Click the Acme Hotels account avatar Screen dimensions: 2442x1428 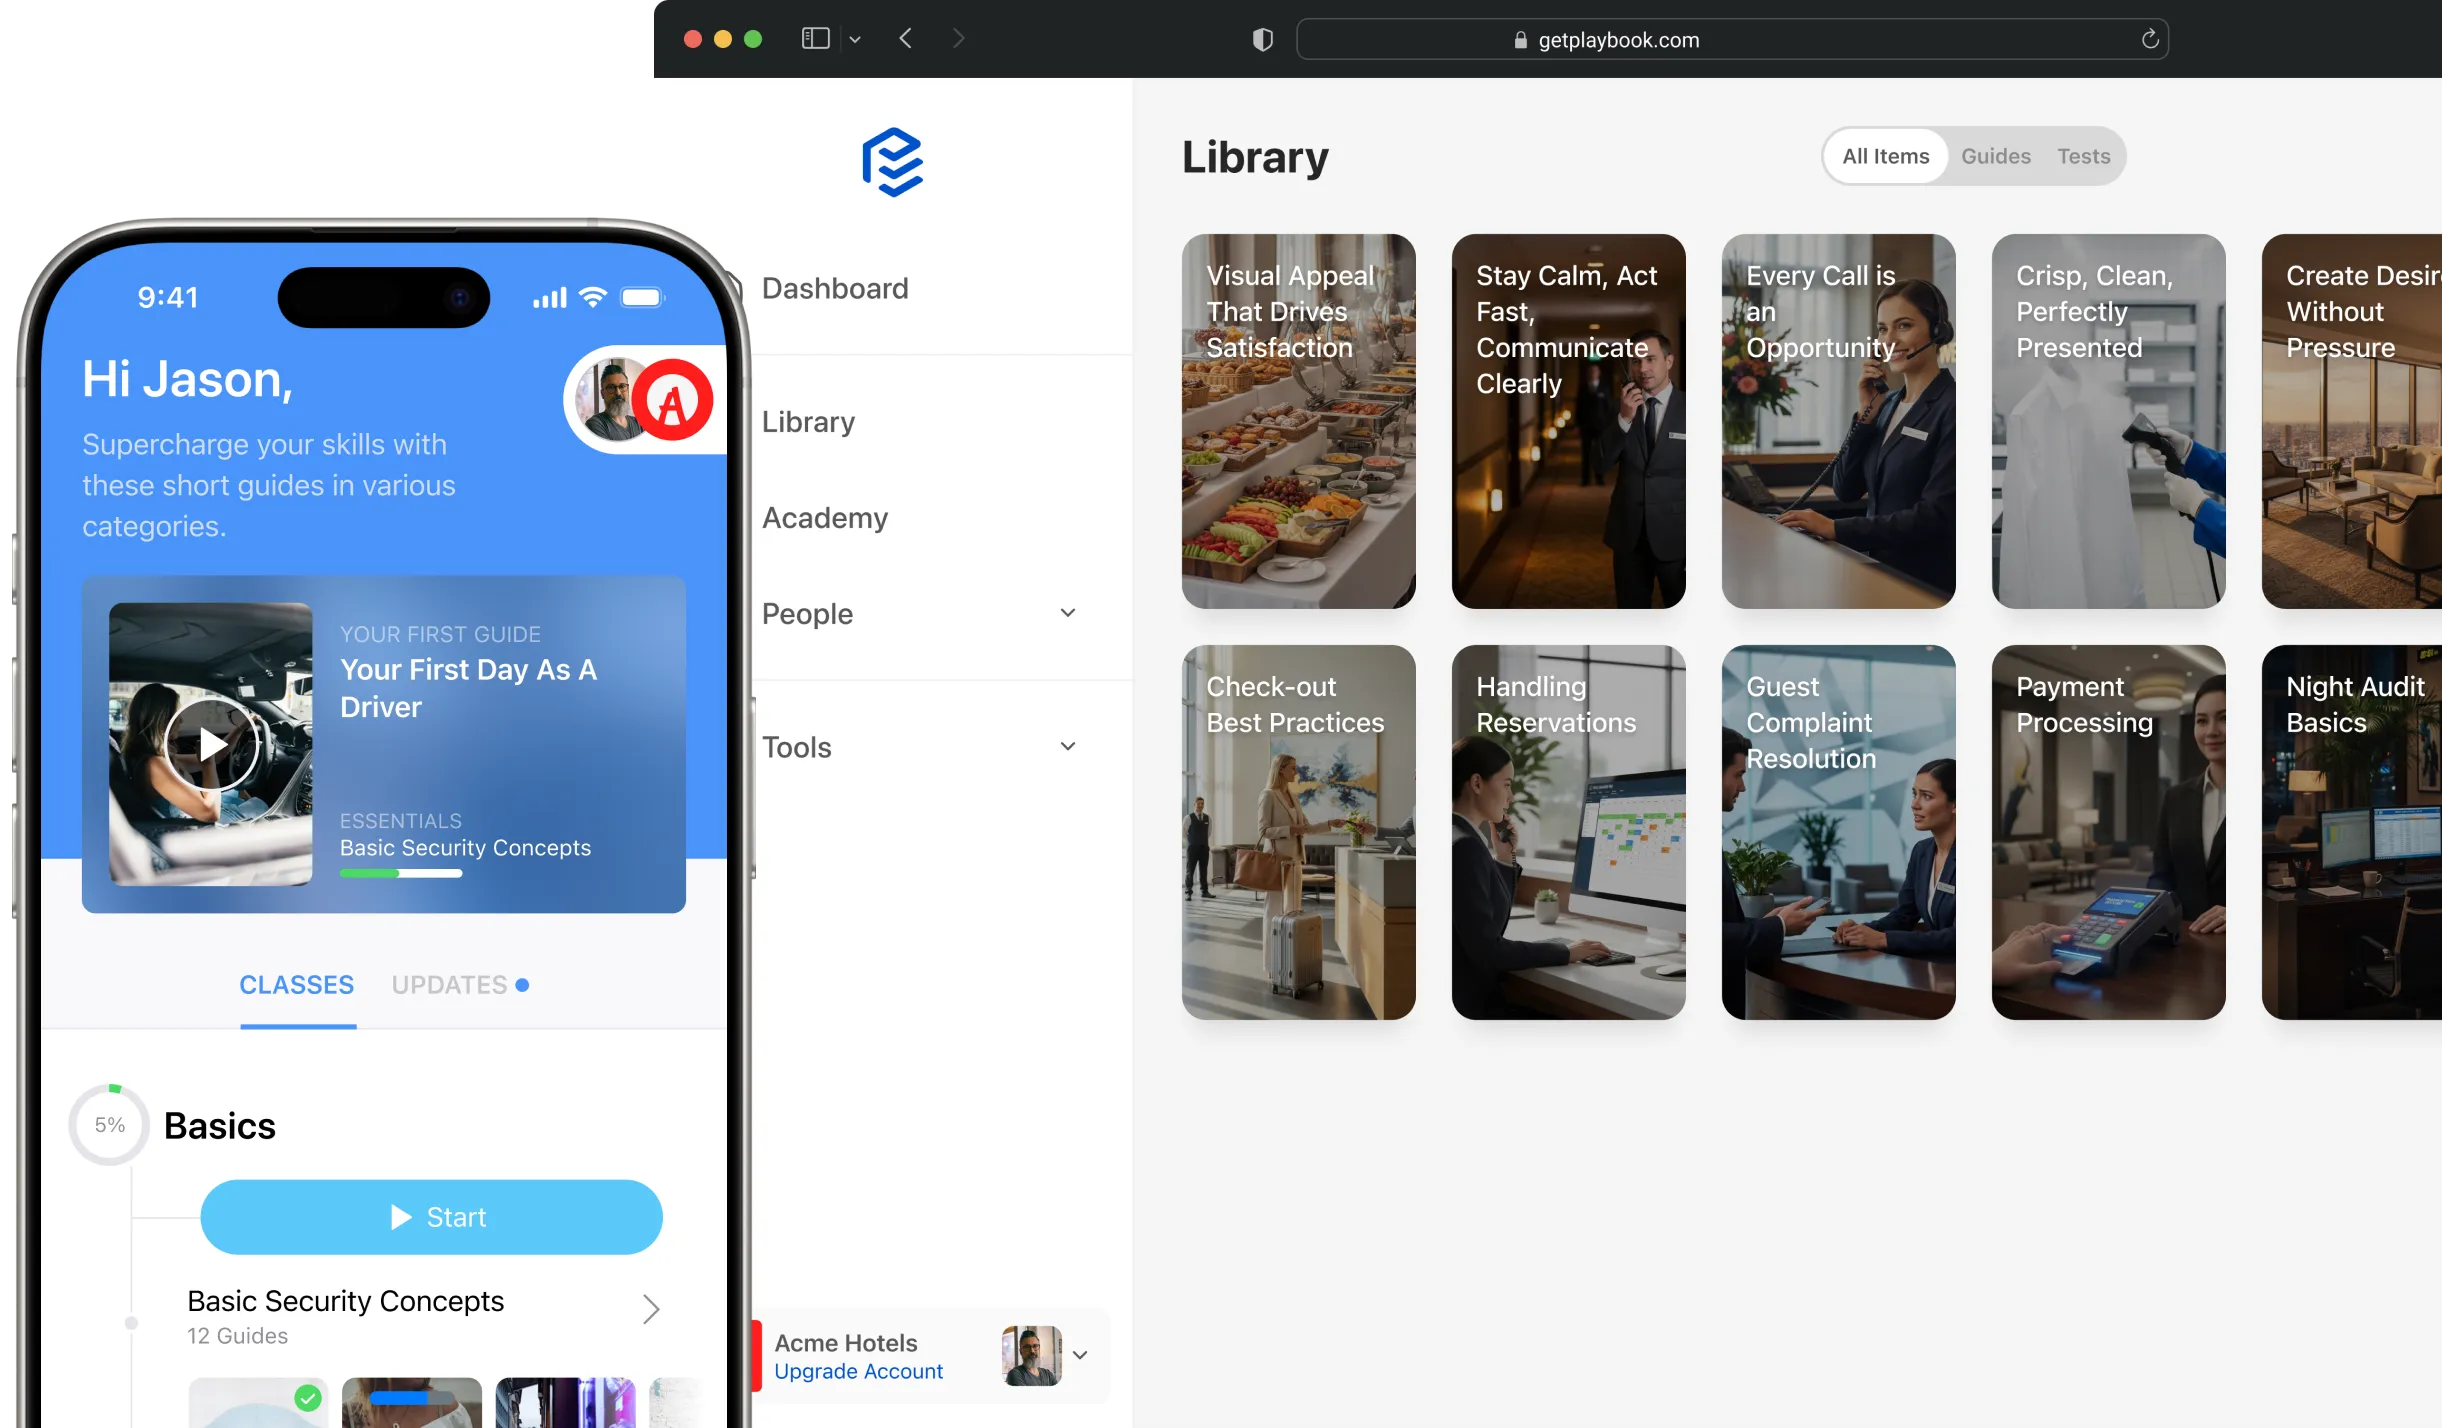1030,1355
